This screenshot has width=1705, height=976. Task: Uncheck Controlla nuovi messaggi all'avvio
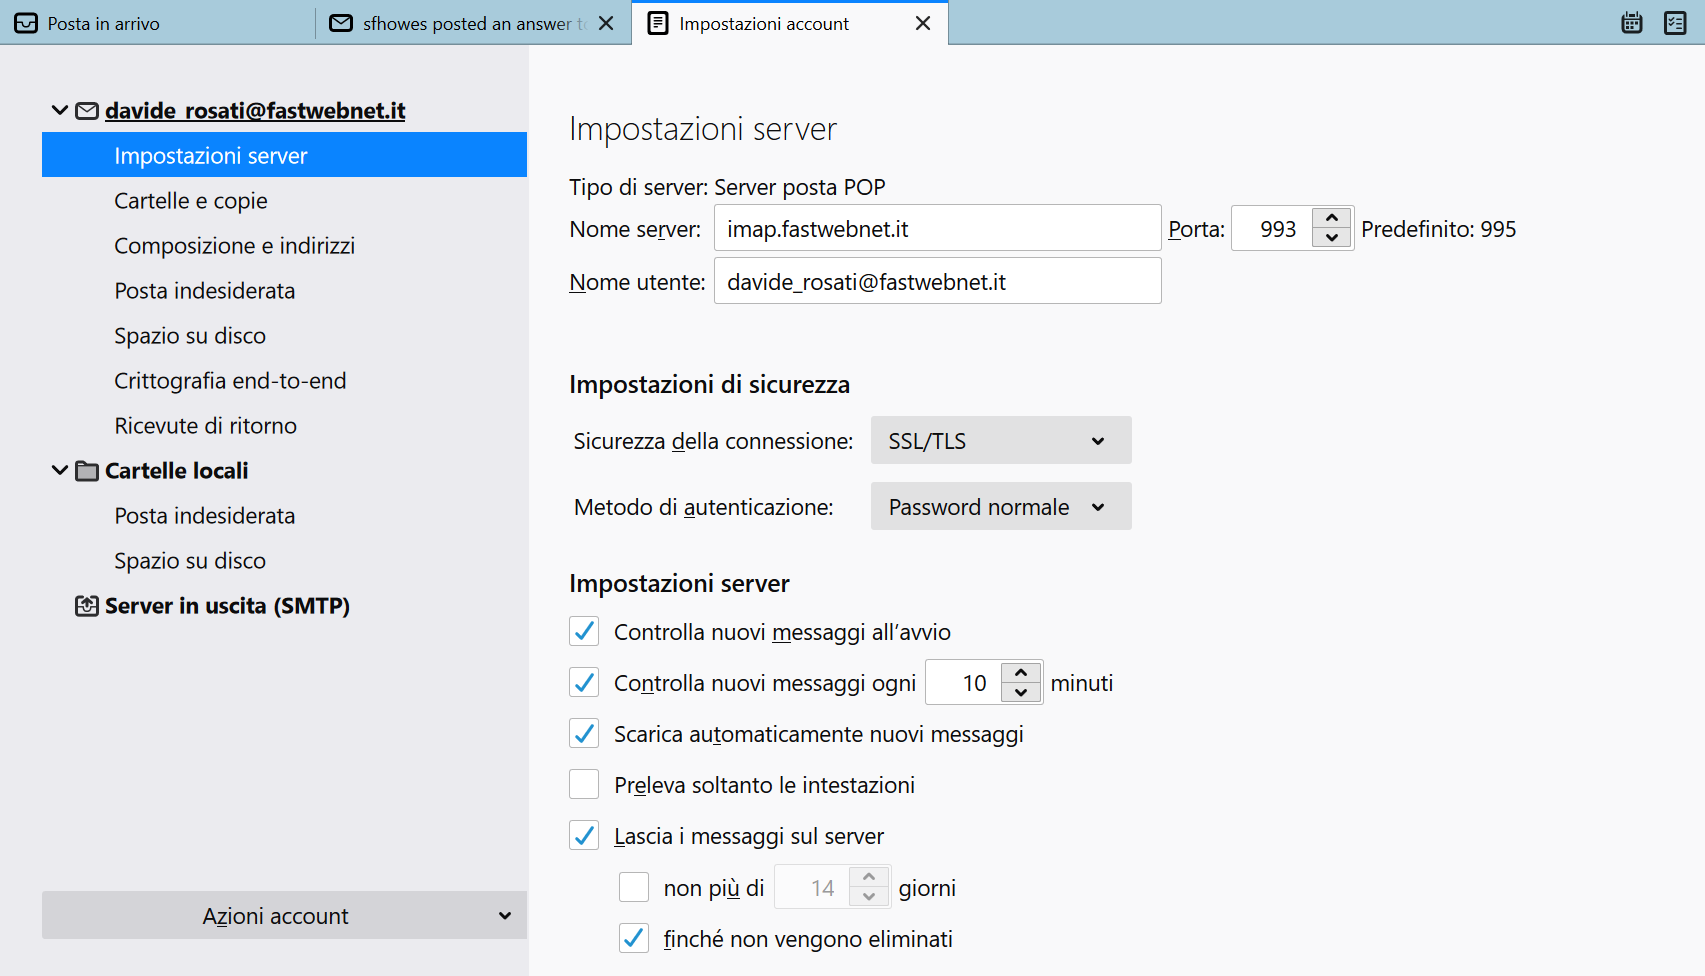[584, 632]
